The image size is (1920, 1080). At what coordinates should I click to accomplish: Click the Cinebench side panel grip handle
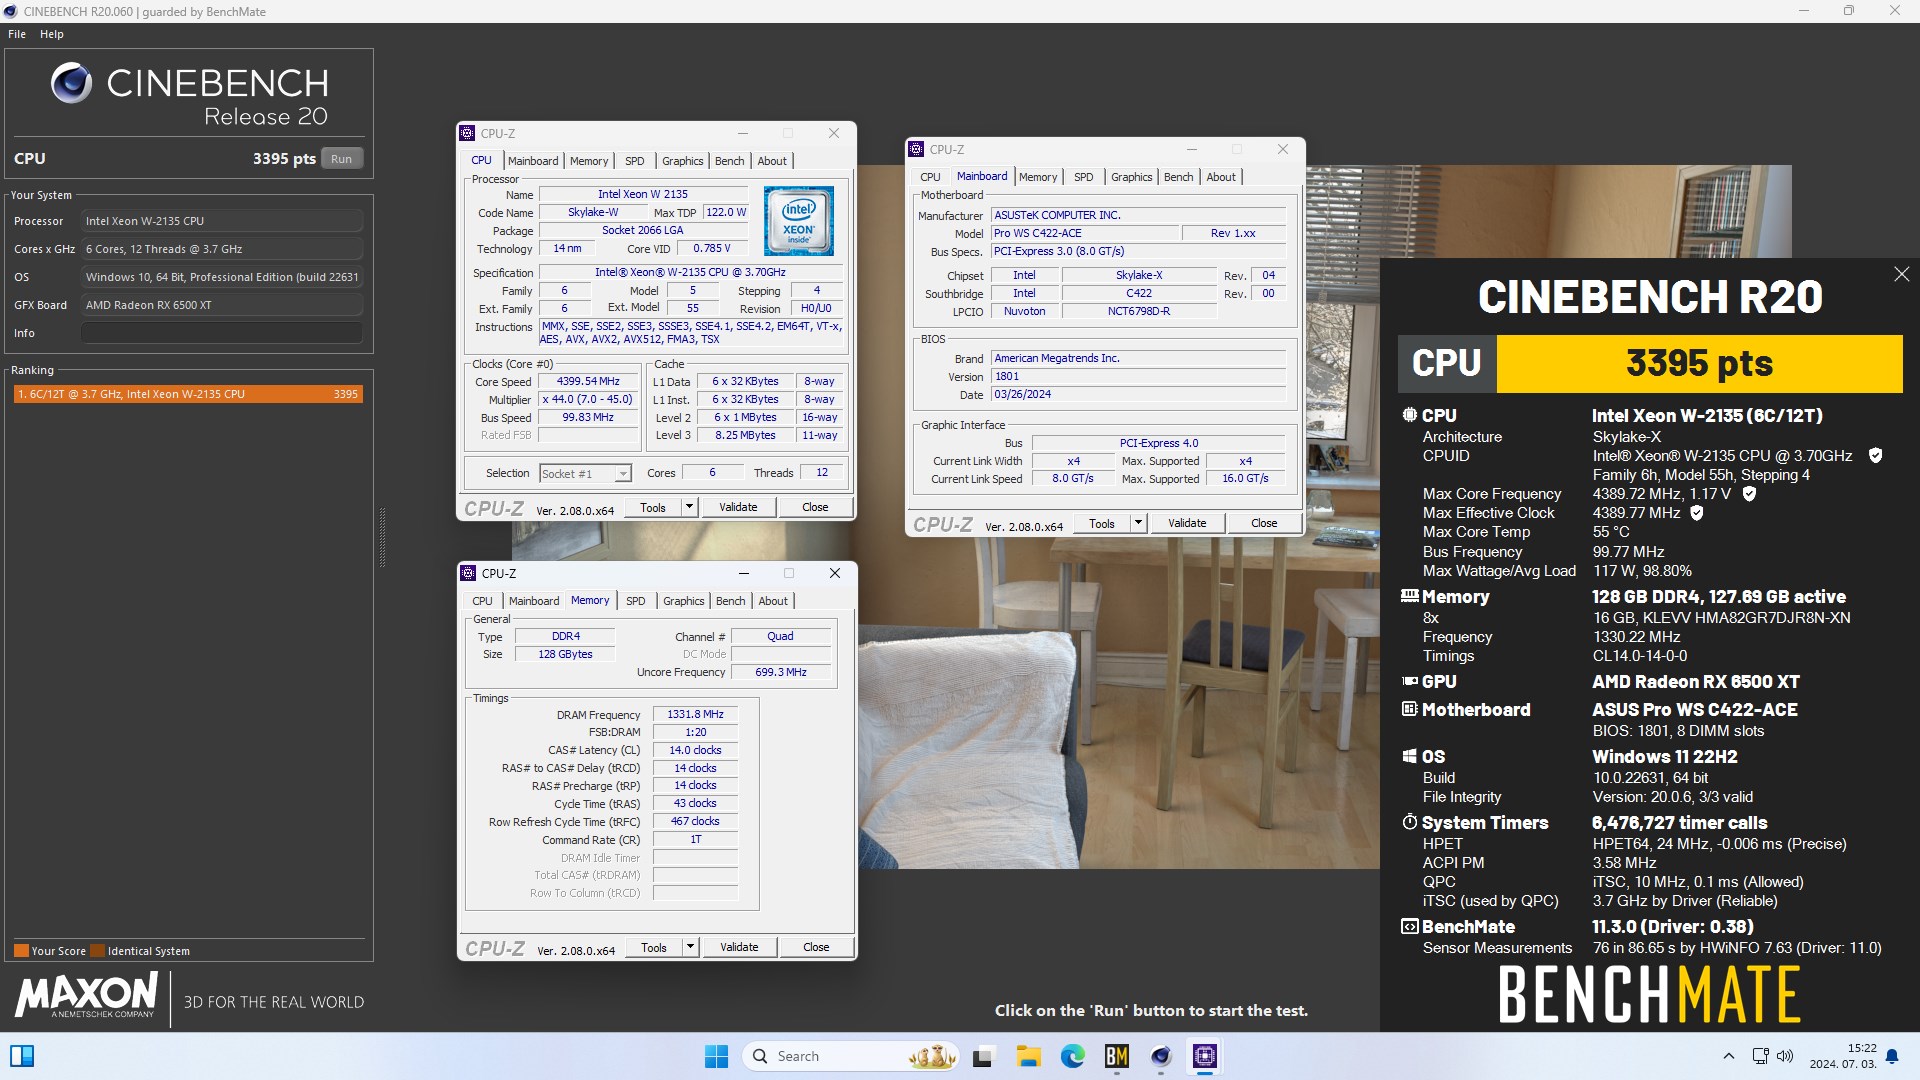[382, 537]
